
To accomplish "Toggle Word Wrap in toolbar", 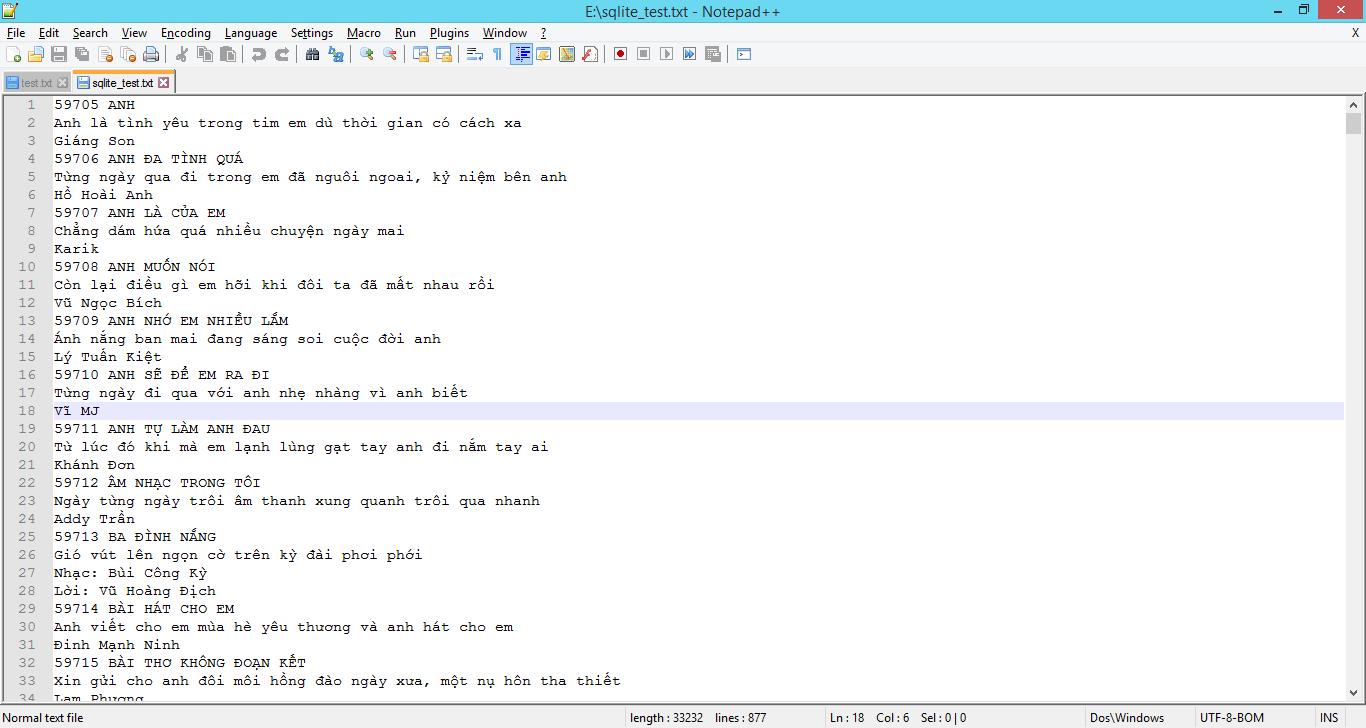I will [x=475, y=54].
